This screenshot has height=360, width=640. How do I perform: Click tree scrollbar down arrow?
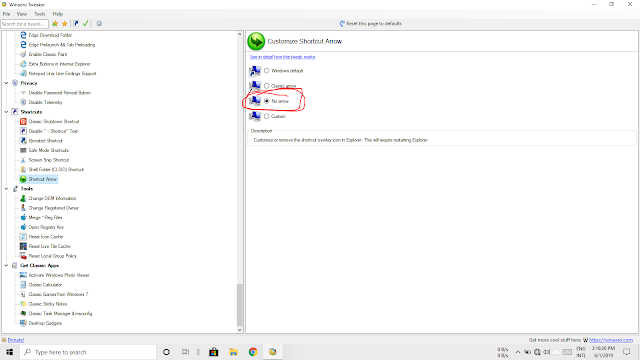(x=240, y=330)
